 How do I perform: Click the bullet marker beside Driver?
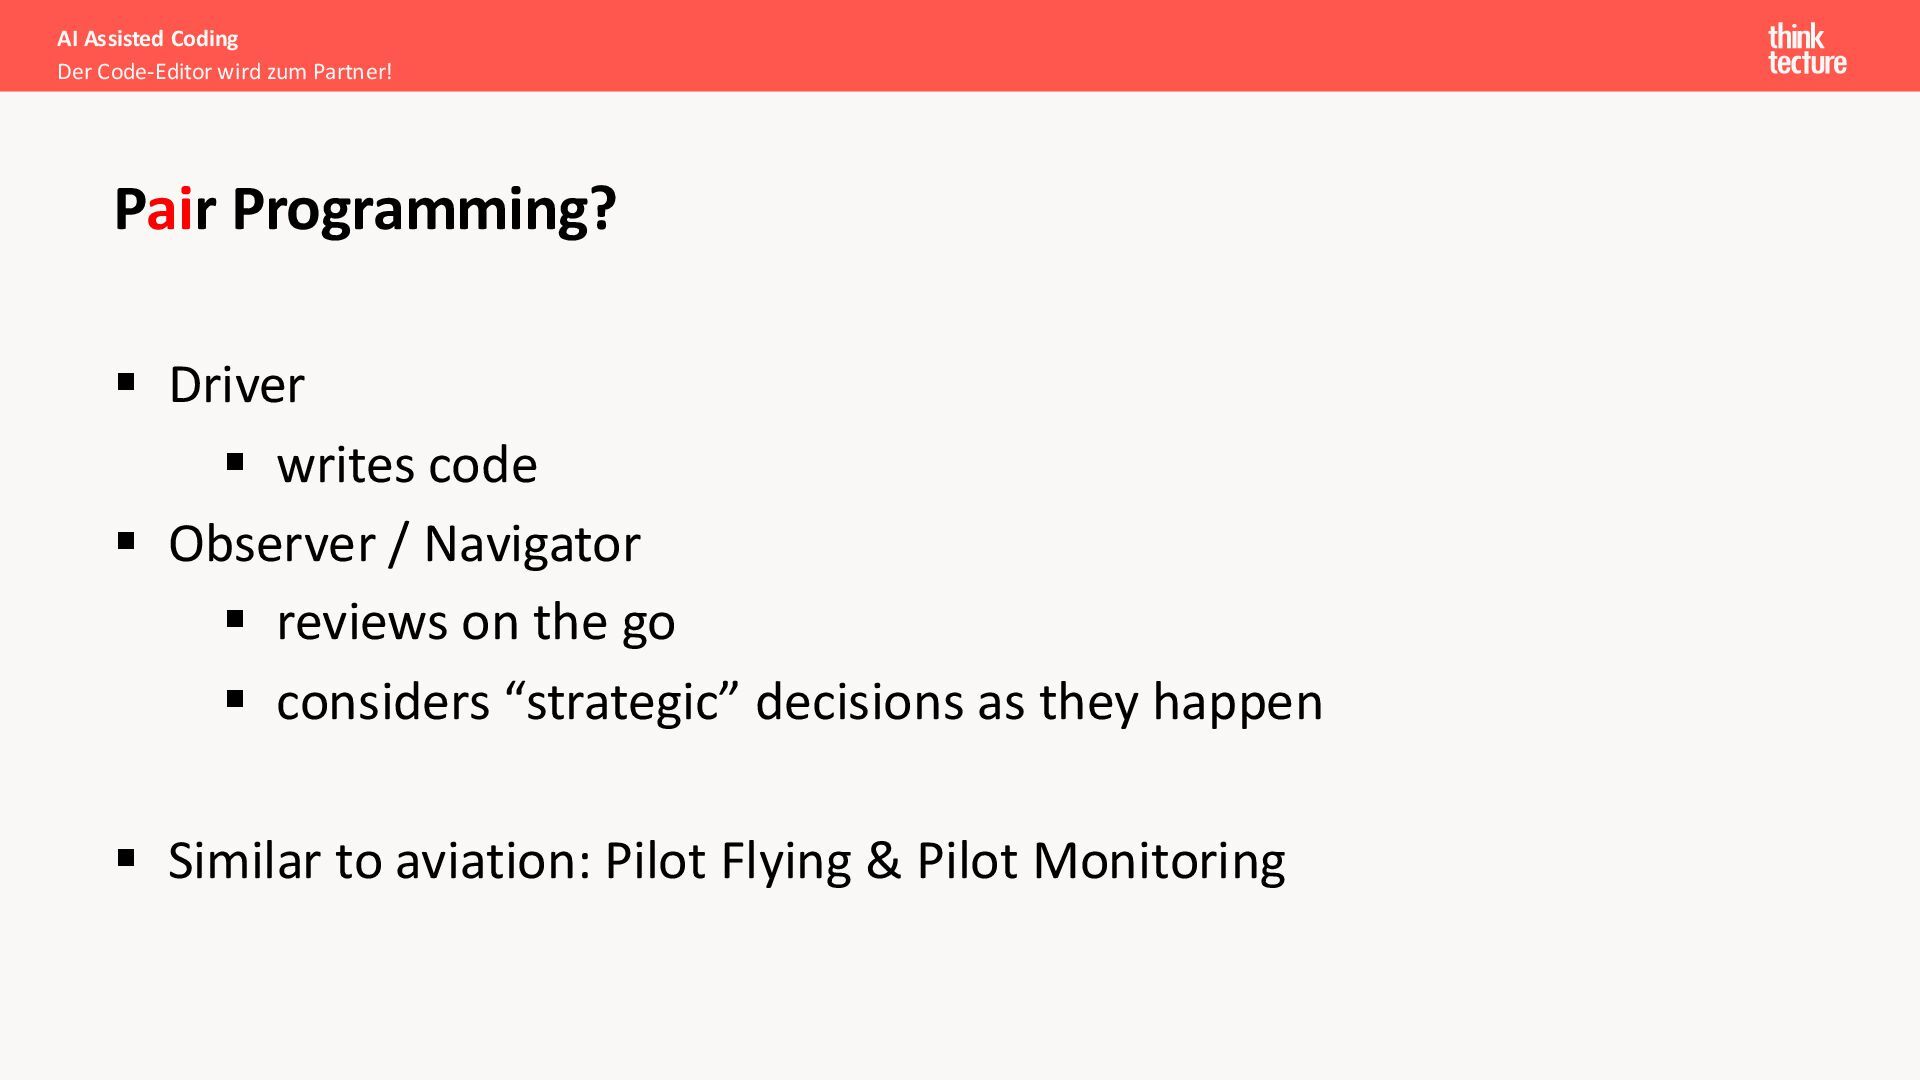click(126, 382)
